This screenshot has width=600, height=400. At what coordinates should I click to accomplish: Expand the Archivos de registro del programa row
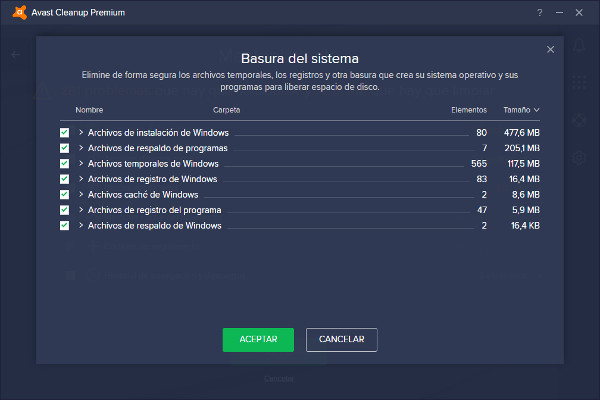(x=81, y=210)
